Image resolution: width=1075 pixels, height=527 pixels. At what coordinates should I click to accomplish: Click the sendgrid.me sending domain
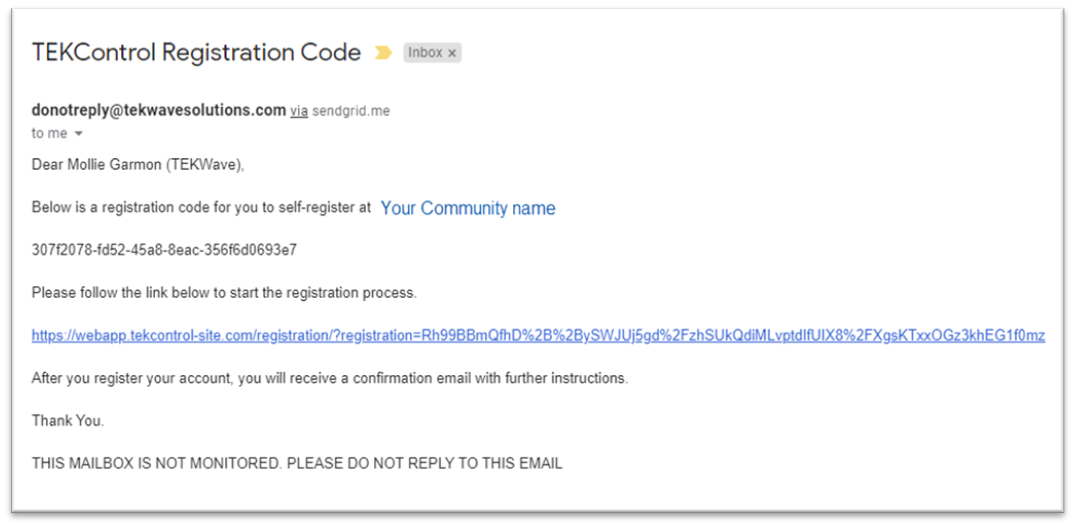351,111
